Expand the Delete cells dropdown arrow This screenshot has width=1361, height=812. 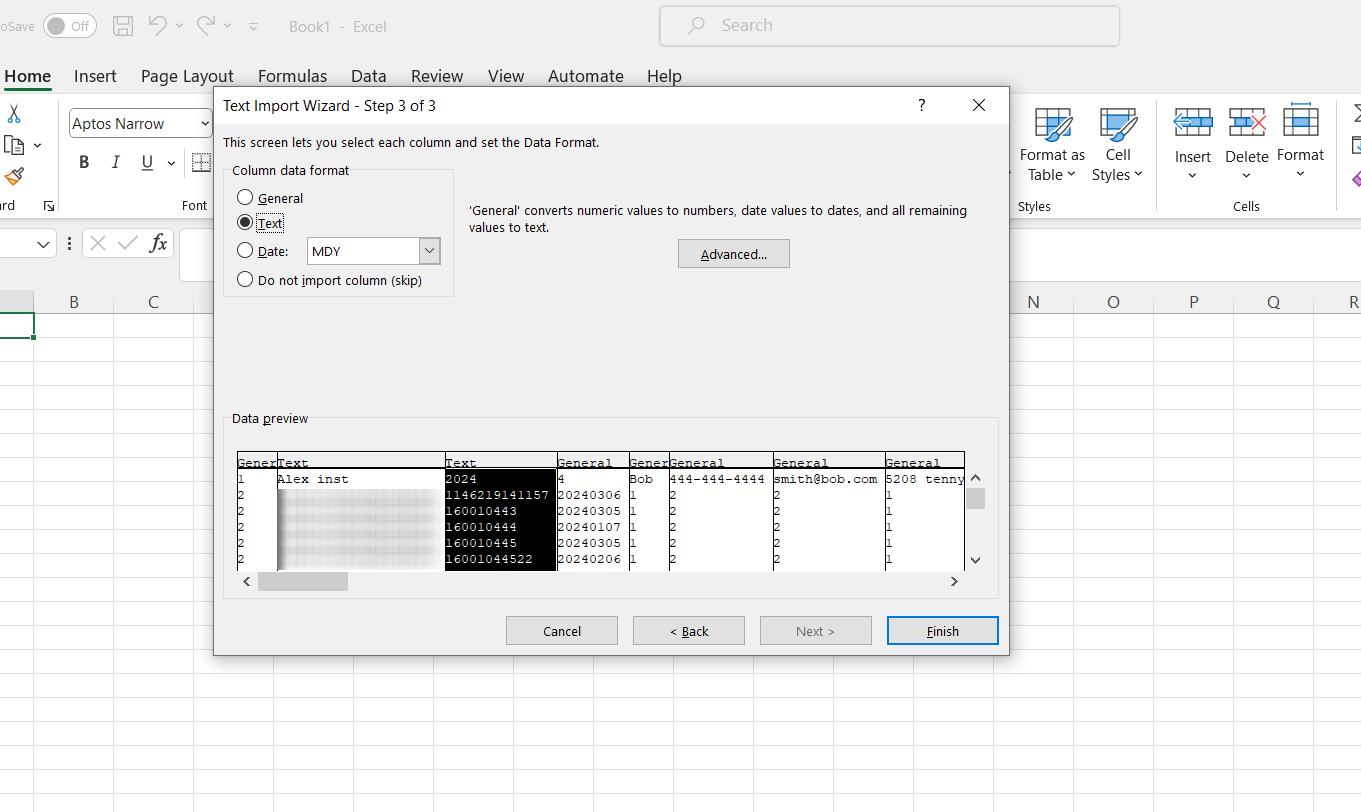pos(1246,176)
